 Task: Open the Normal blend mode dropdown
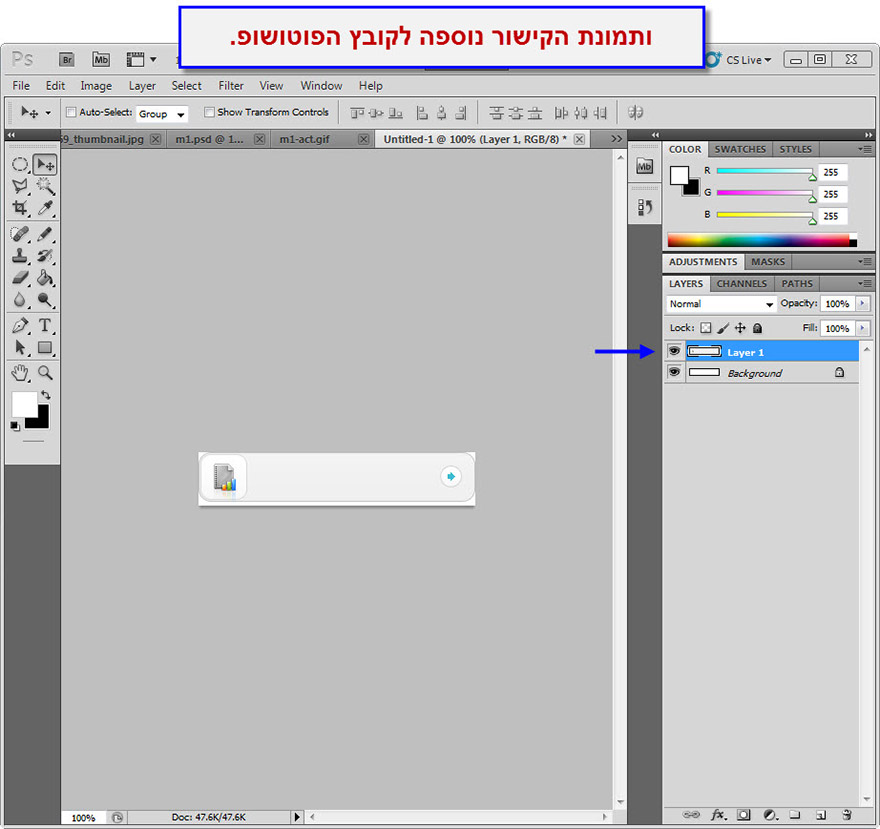(x=721, y=304)
